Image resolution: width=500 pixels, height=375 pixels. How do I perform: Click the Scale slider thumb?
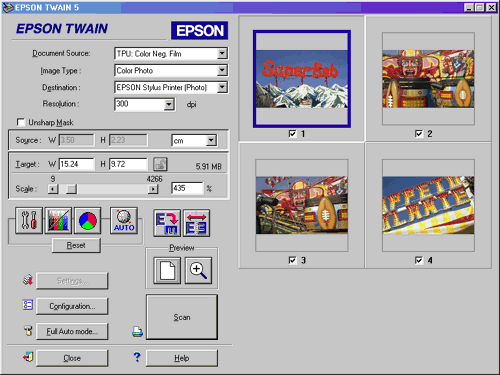tap(71, 189)
